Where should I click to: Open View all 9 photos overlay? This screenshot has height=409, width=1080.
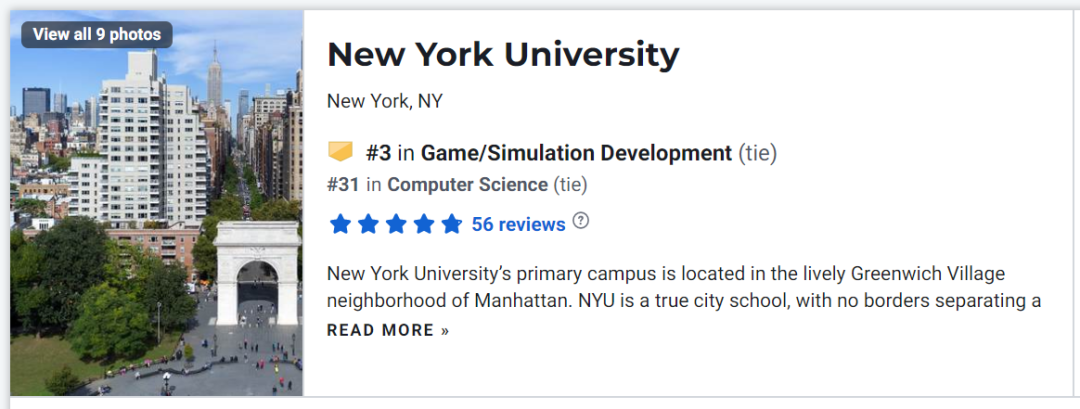click(x=97, y=34)
